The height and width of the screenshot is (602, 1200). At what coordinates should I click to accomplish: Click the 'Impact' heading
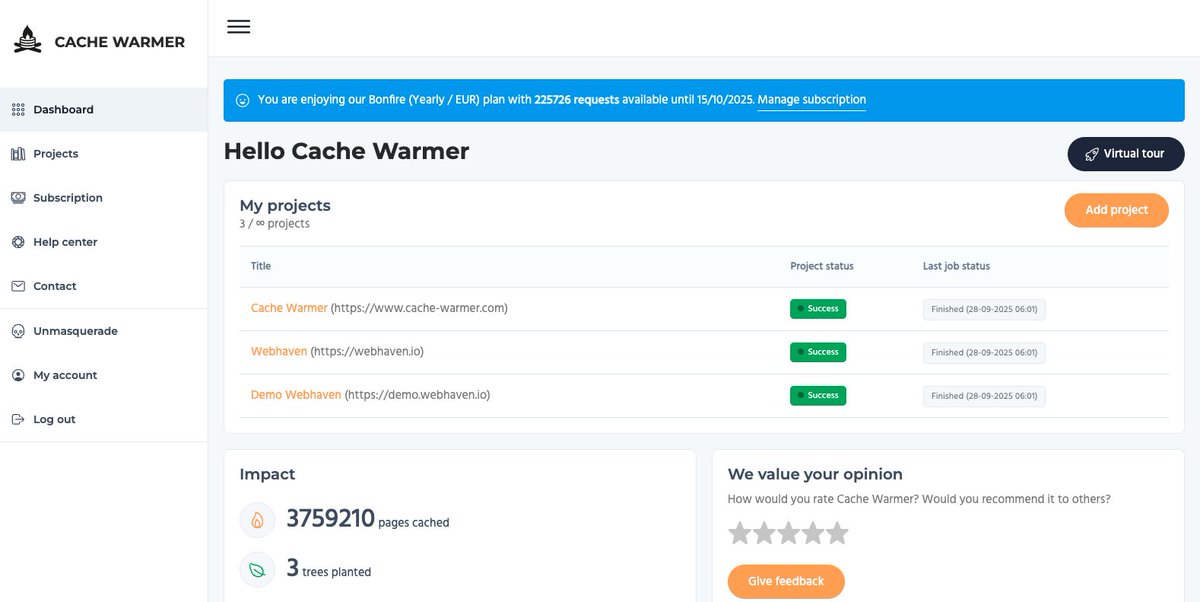(x=268, y=474)
